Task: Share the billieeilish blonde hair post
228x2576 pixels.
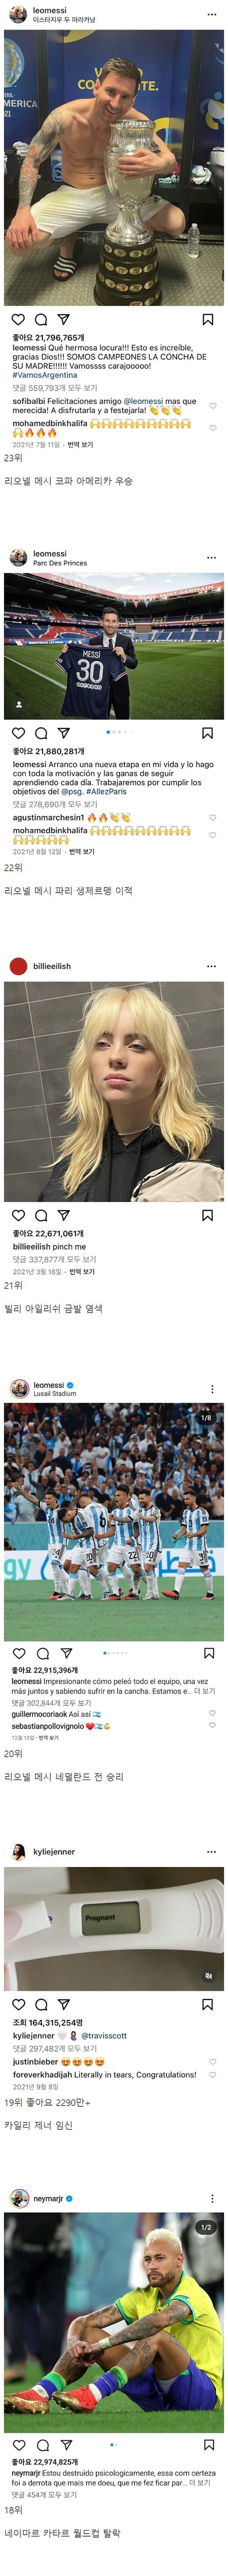Action: (x=64, y=1215)
